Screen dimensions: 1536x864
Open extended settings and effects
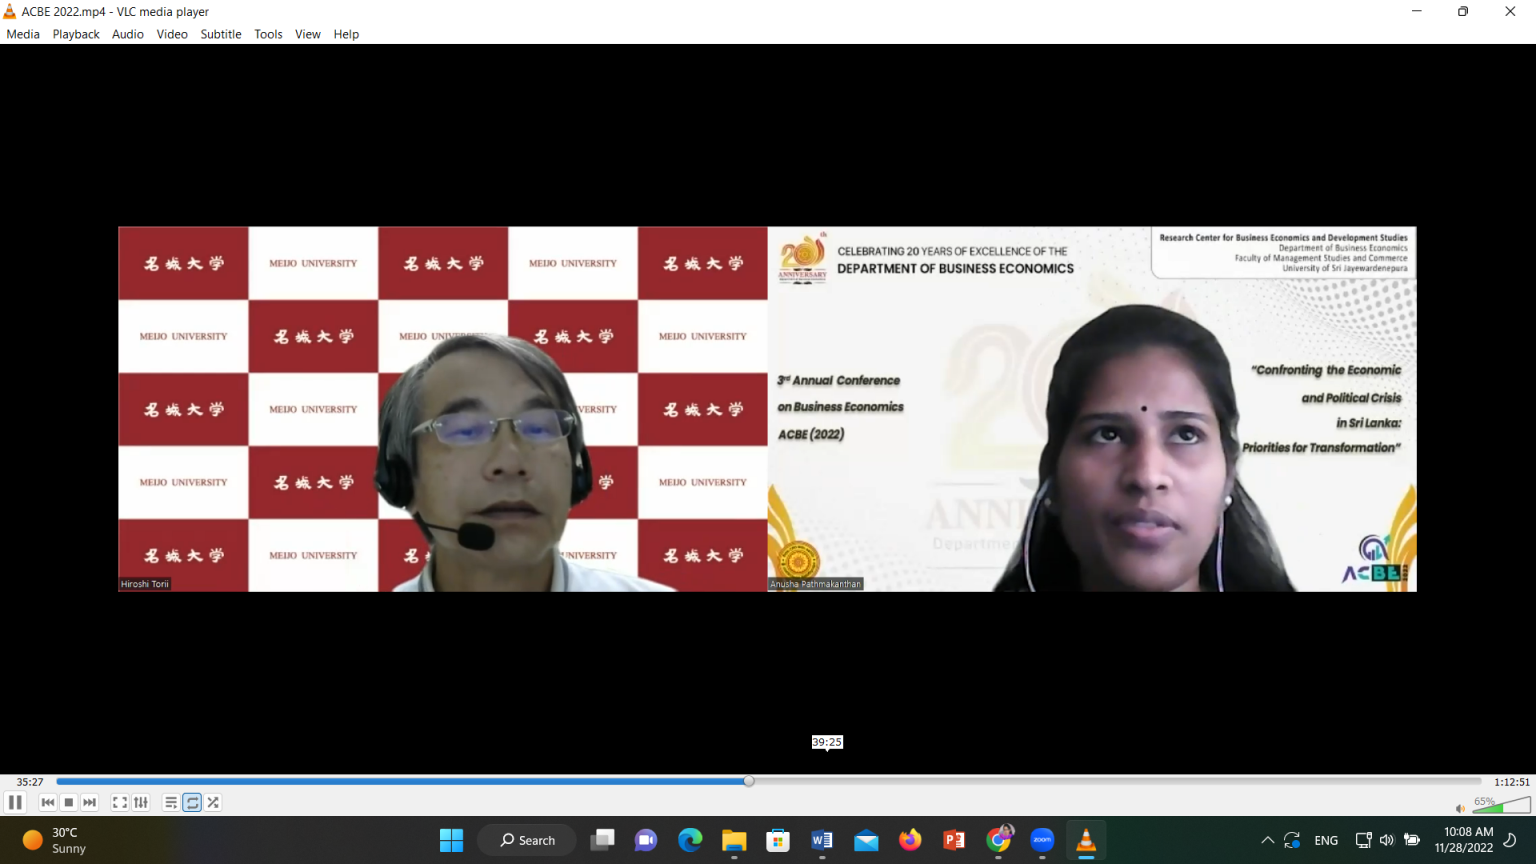coord(141,802)
